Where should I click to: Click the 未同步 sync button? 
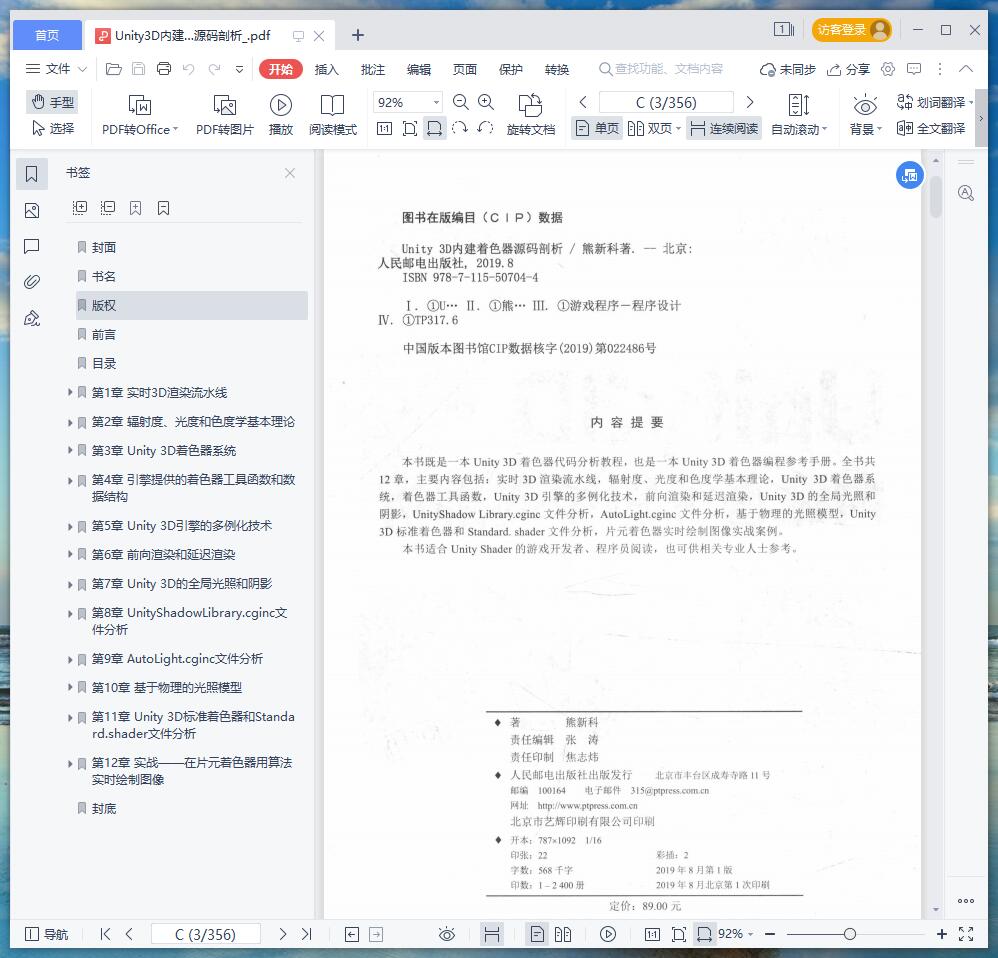click(x=788, y=69)
